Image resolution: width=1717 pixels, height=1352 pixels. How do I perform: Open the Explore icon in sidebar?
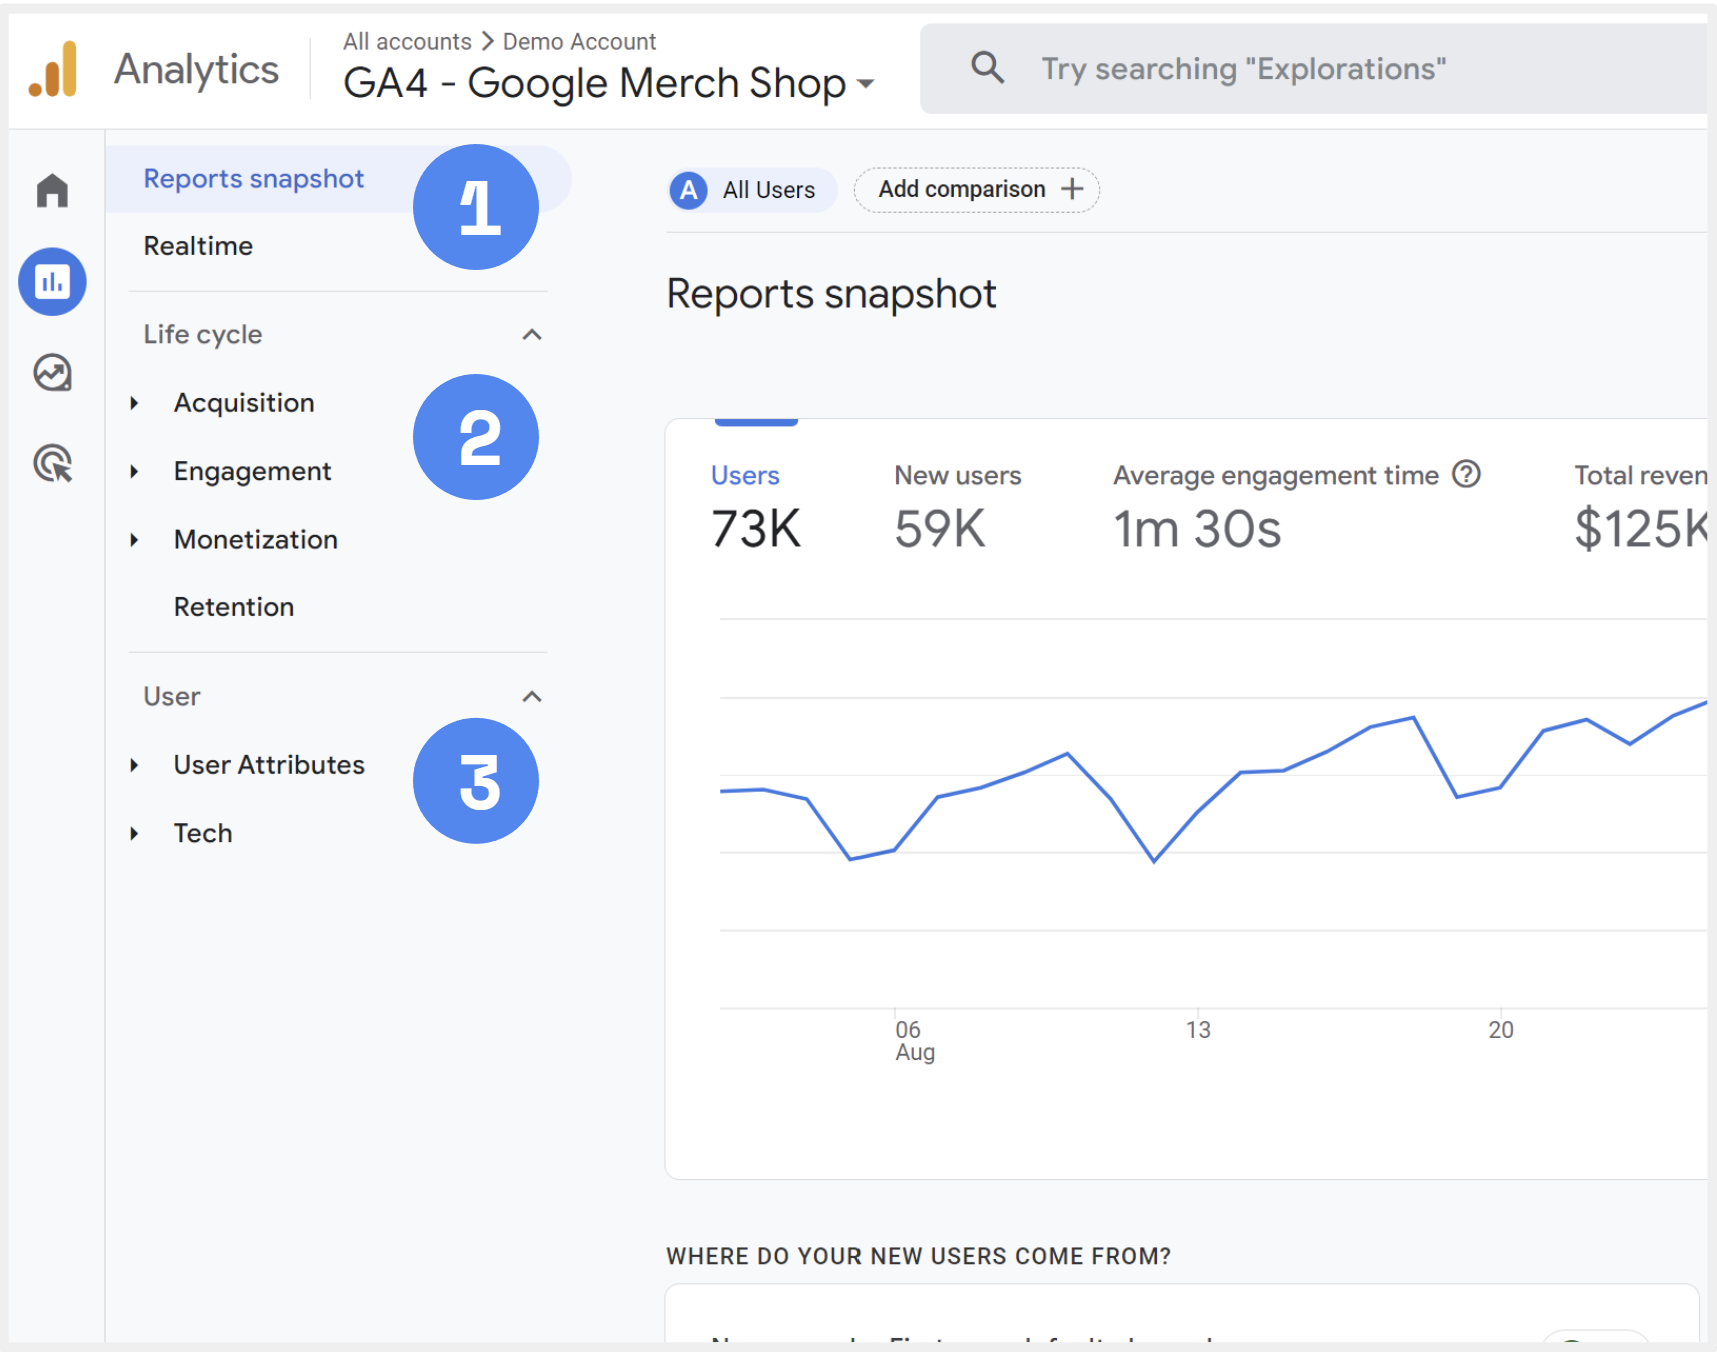[x=52, y=373]
